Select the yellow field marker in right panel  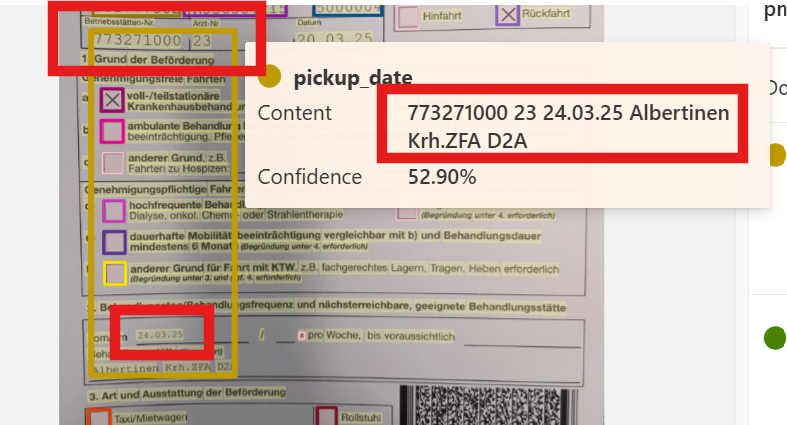coord(777,155)
